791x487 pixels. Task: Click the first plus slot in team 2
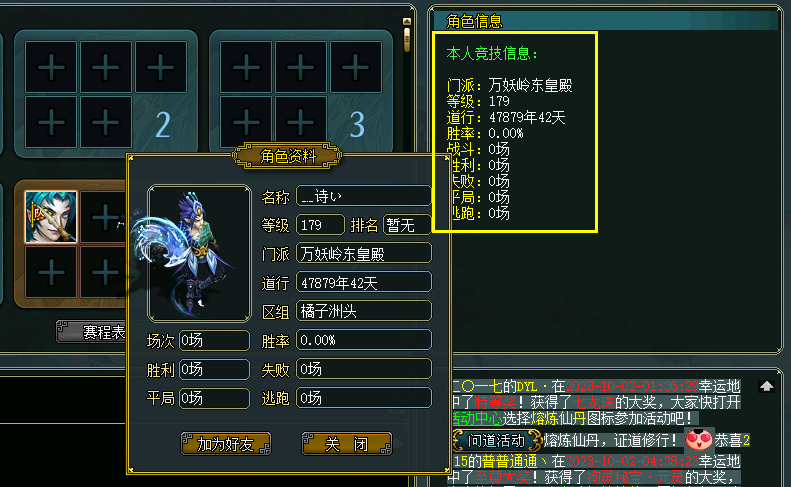[x=51, y=67]
